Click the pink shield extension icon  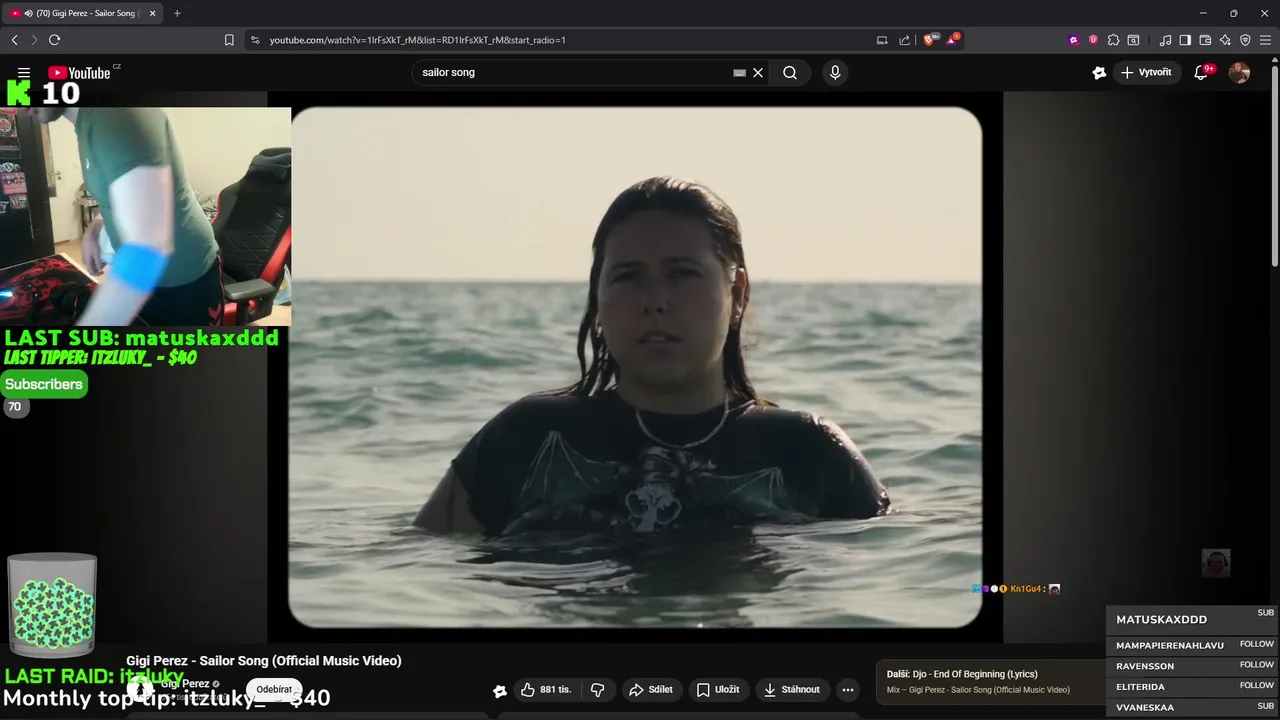pyautogui.click(x=1093, y=40)
